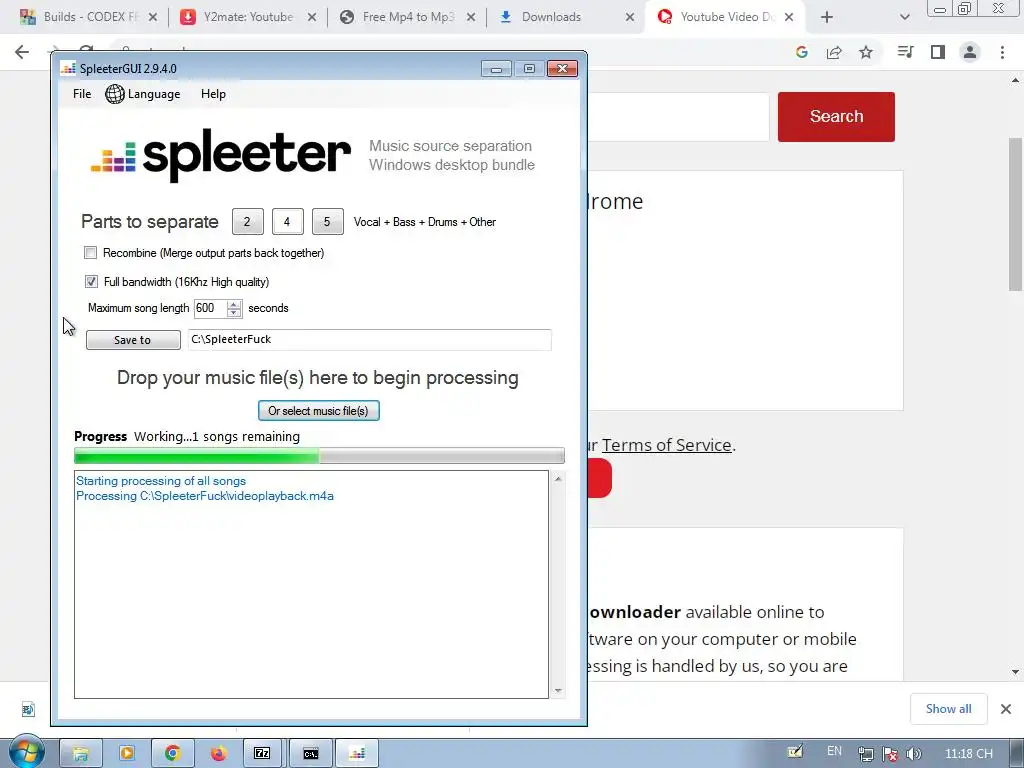Click the red Search button on webpage
Screen dimensions: 1024x768
tap(836, 116)
